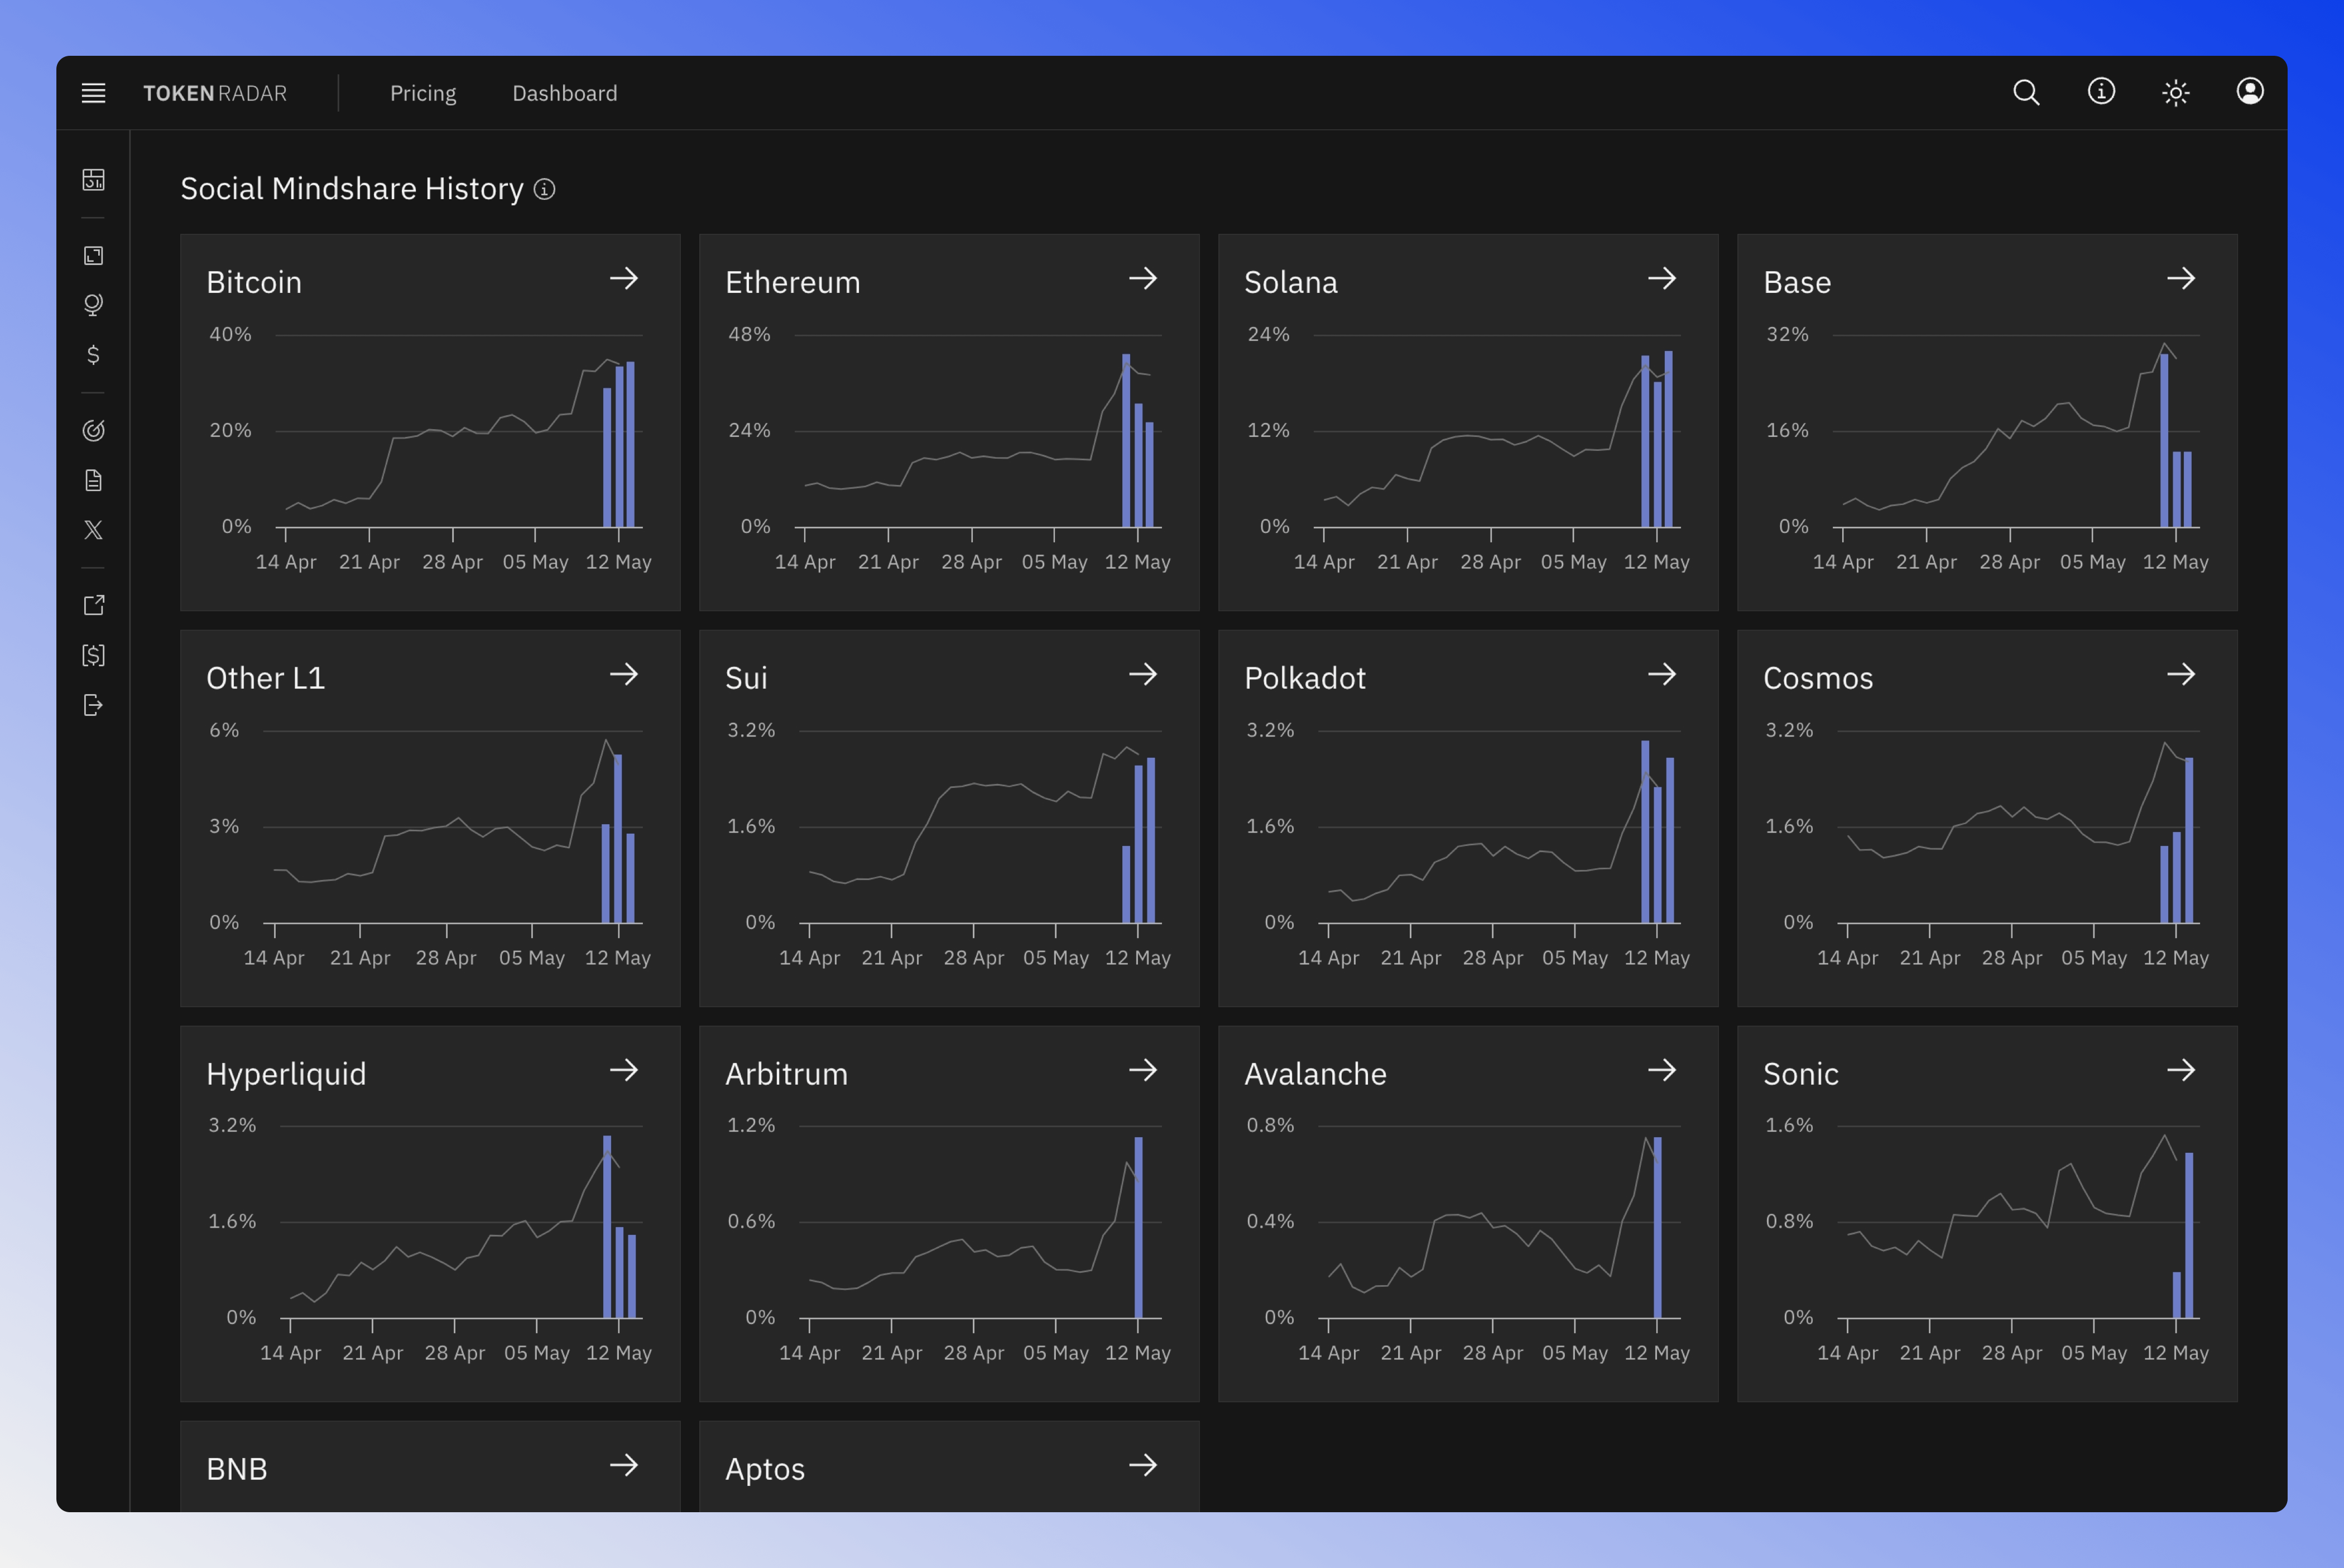Open the user account icon
The width and height of the screenshot is (2344, 1568).
[x=2250, y=92]
